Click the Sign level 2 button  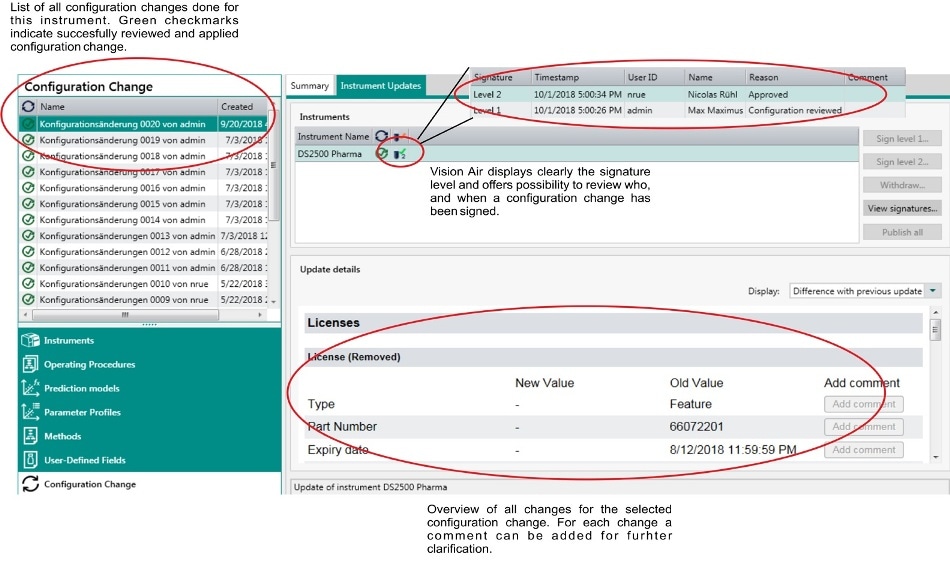(902, 162)
